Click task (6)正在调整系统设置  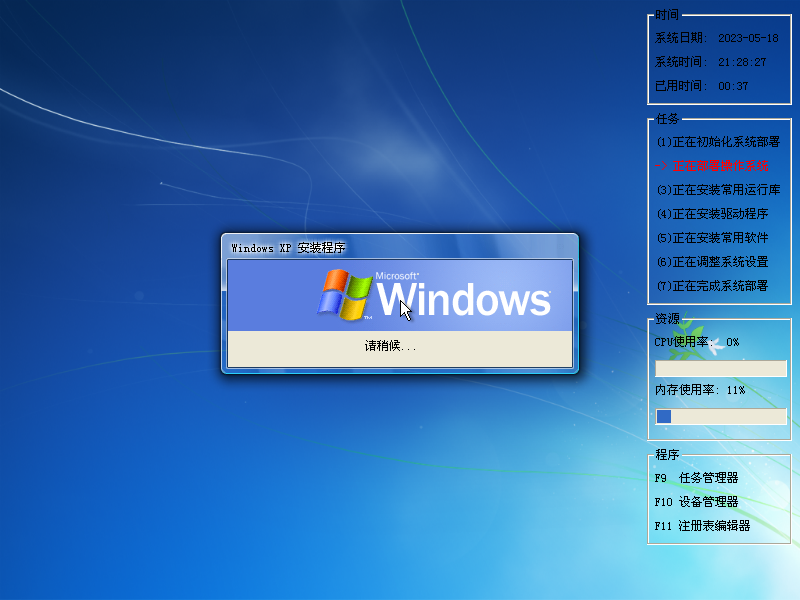712,262
